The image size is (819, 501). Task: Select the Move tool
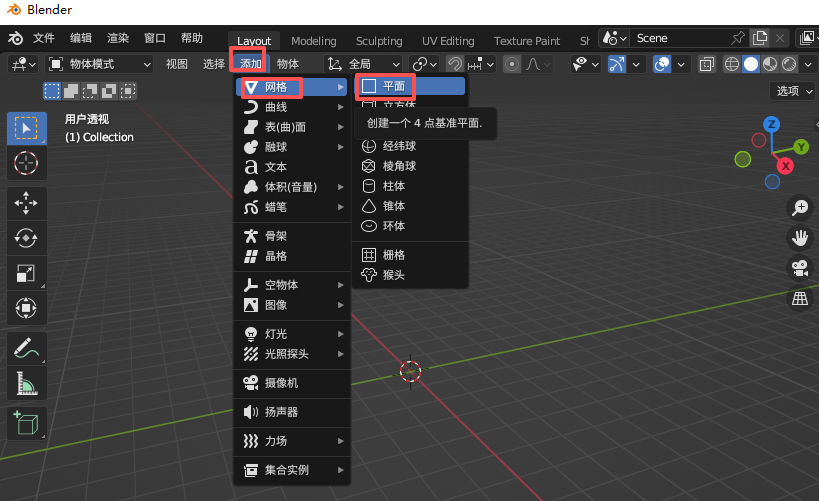26,203
